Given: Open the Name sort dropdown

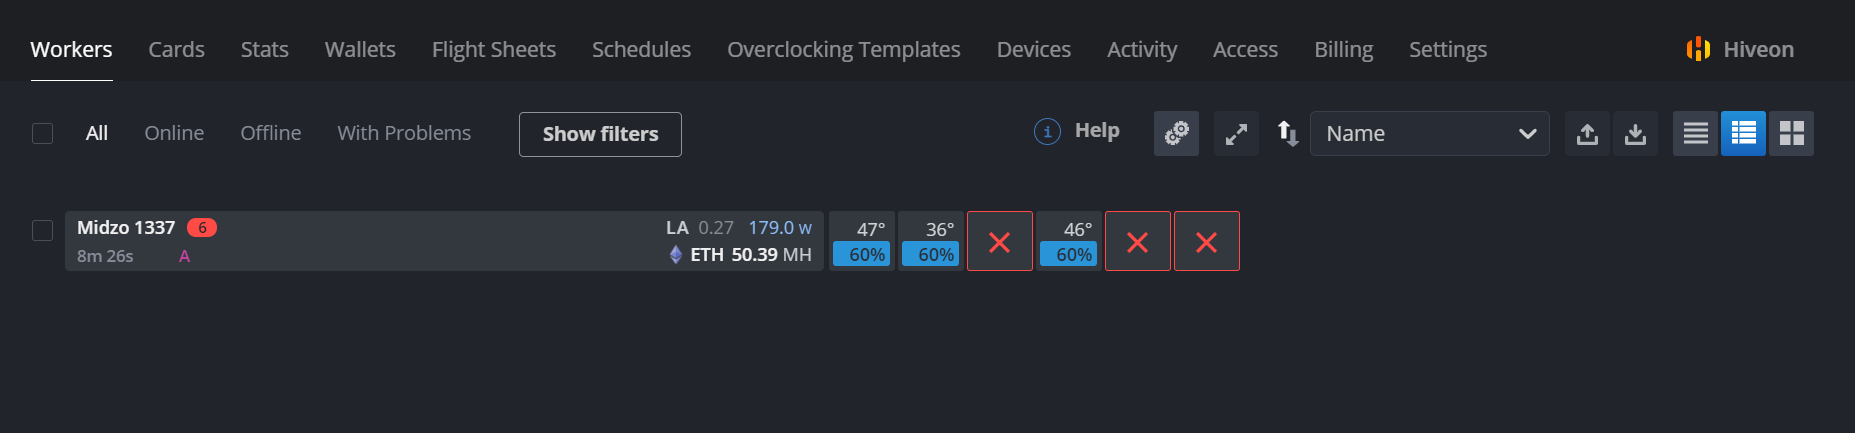Looking at the screenshot, I should (x=1429, y=133).
